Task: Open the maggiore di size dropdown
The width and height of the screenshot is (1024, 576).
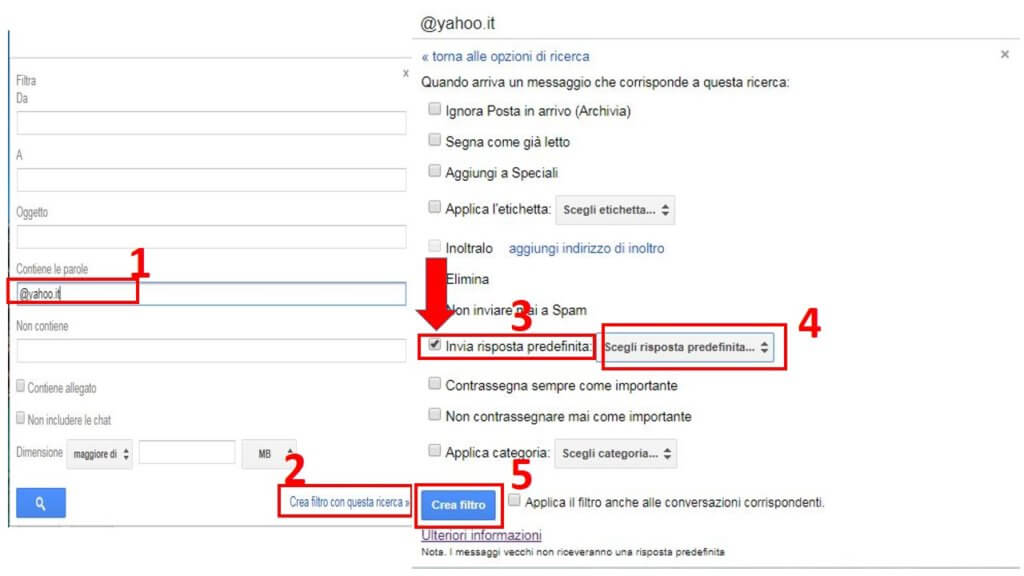Action: pos(99,454)
